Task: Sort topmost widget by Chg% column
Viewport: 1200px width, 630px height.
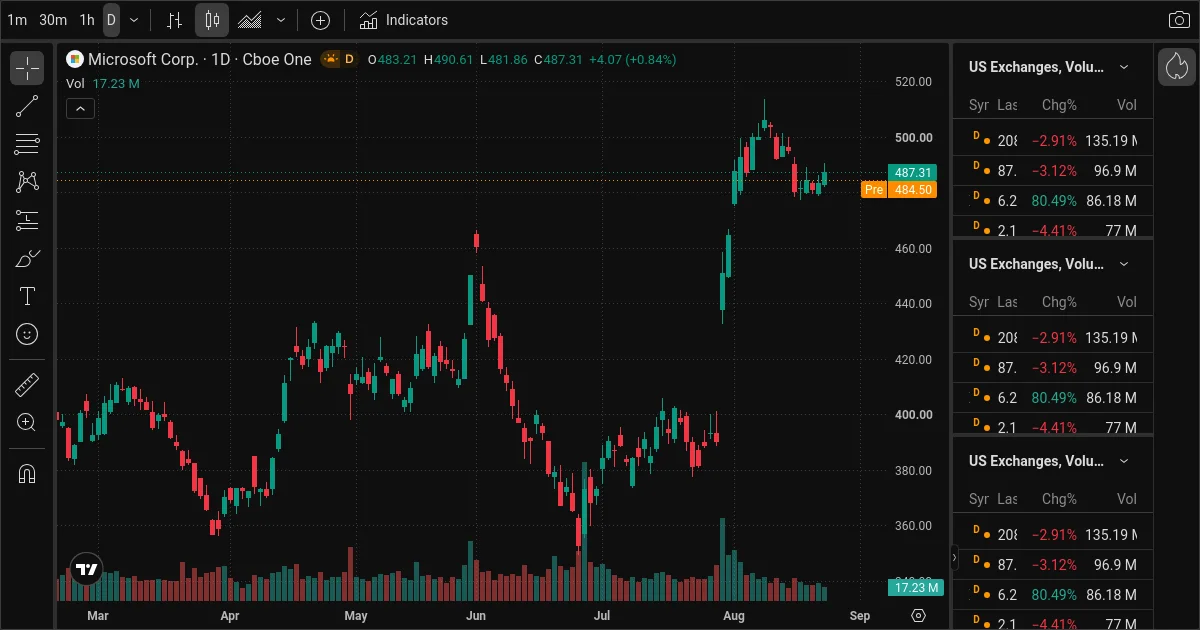Action: 1059,105
